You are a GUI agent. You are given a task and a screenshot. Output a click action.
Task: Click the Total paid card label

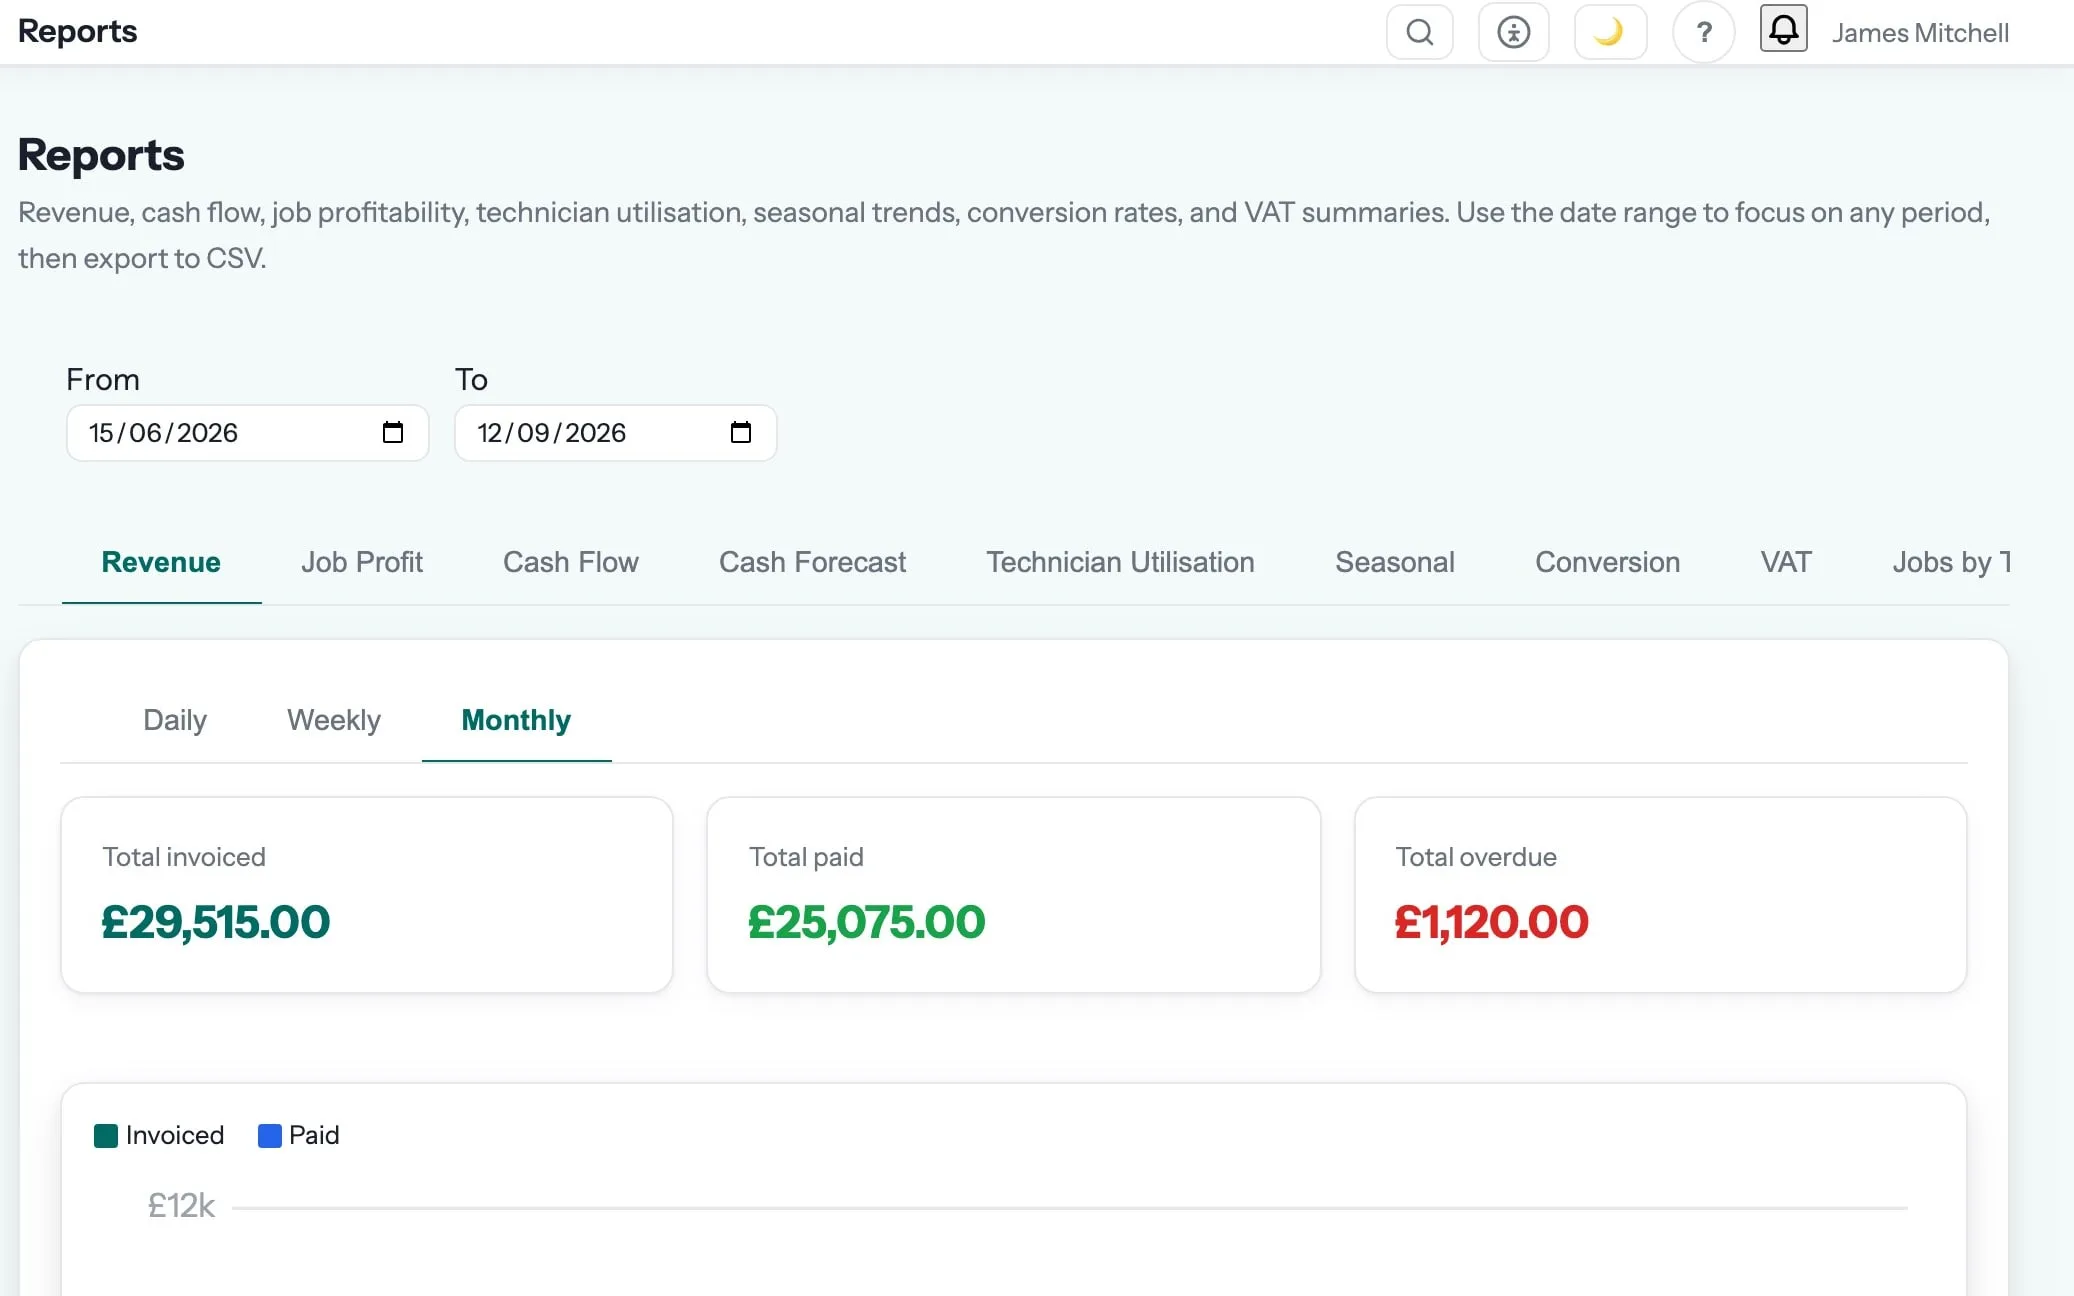[806, 857]
